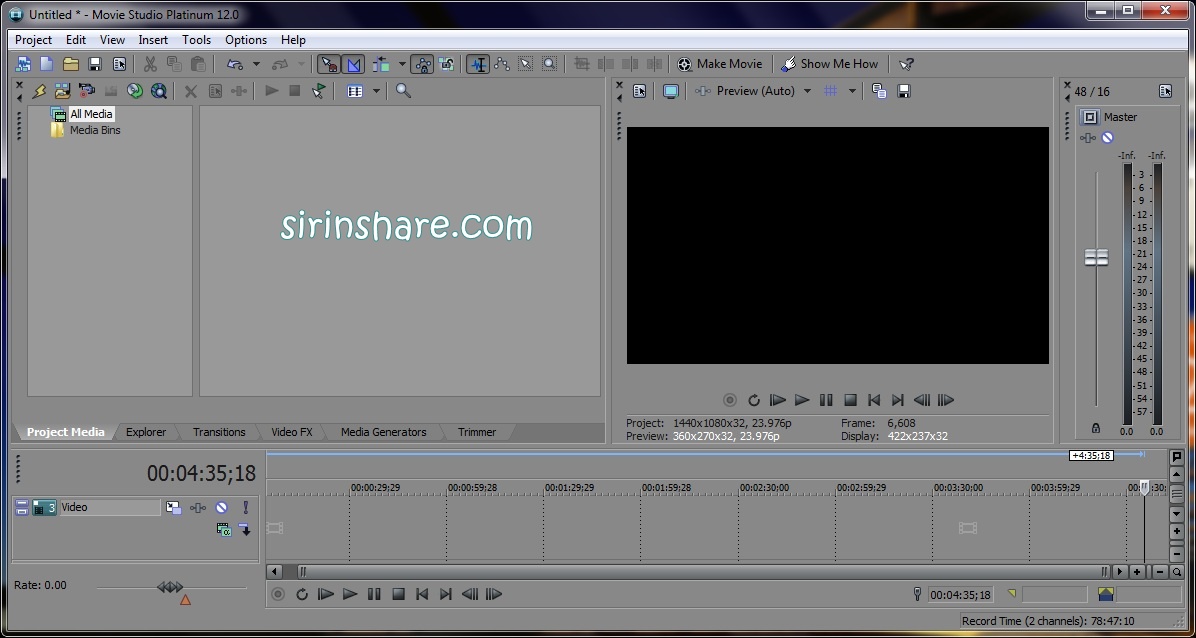Copy preview snapshot to clipboard
The height and width of the screenshot is (638, 1196).
(879, 92)
